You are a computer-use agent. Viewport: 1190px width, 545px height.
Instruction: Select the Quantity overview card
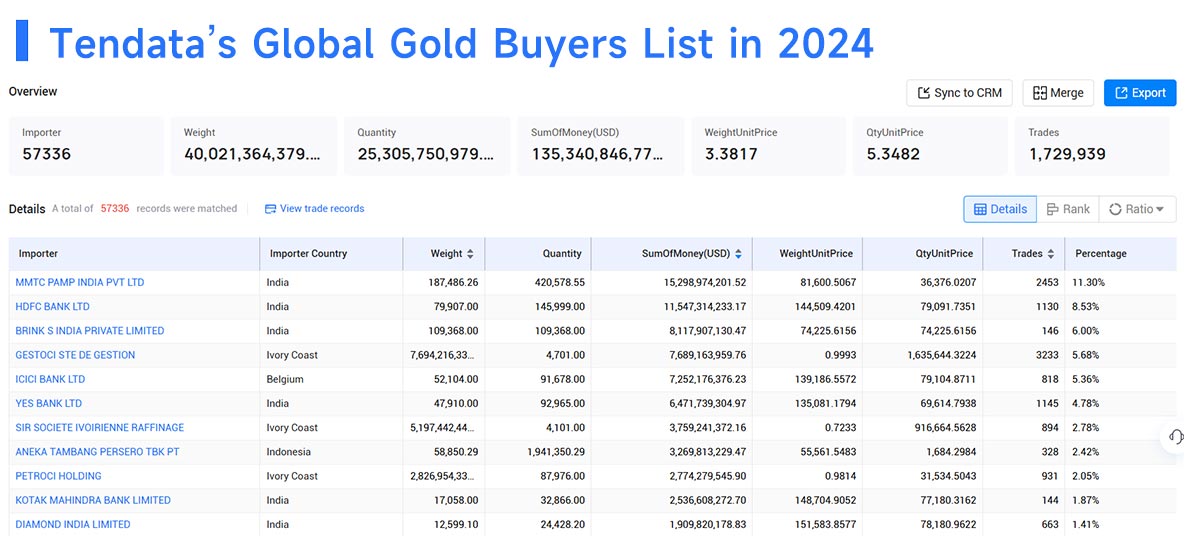(x=427, y=146)
